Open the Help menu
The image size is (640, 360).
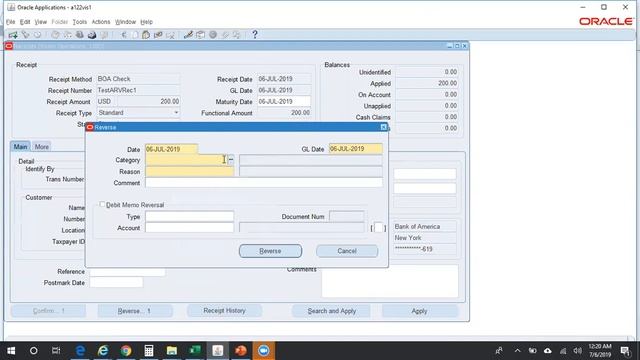(147, 22)
